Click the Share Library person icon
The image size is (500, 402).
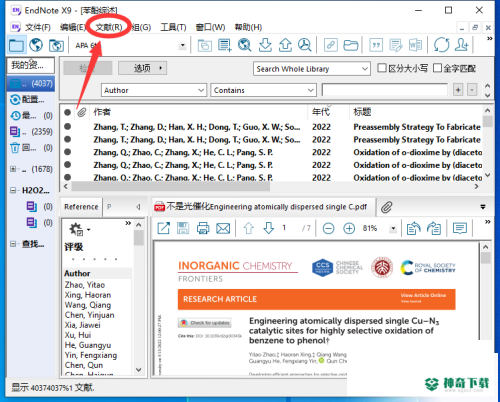462,45
